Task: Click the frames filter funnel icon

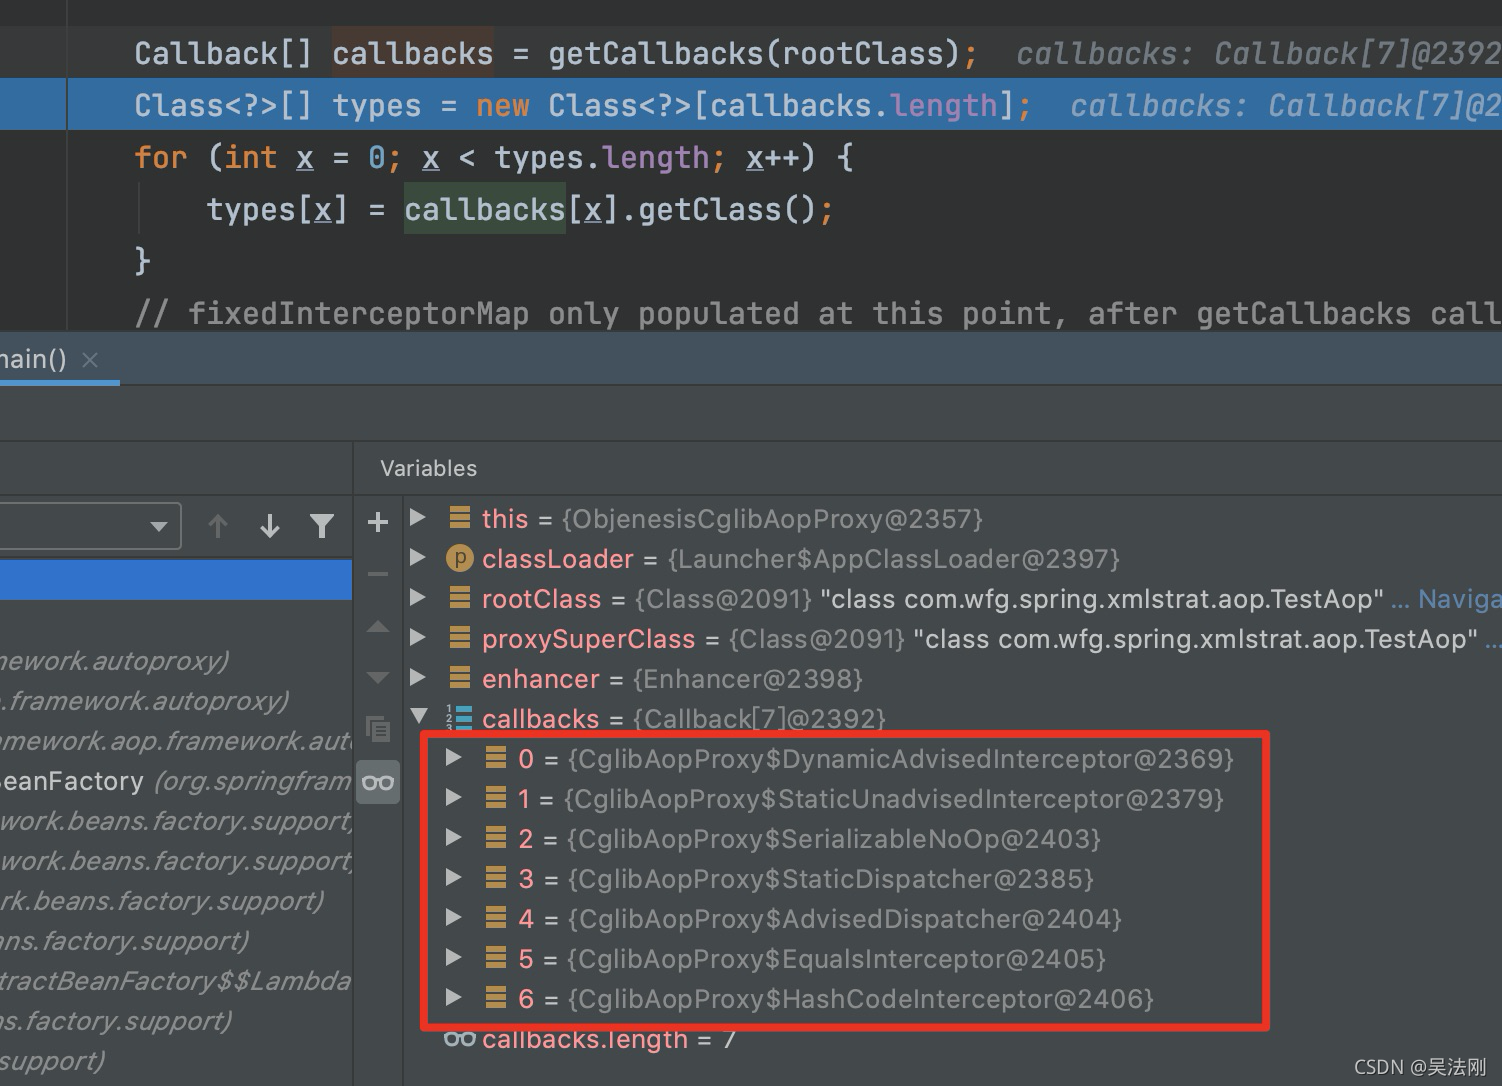Action: (322, 526)
